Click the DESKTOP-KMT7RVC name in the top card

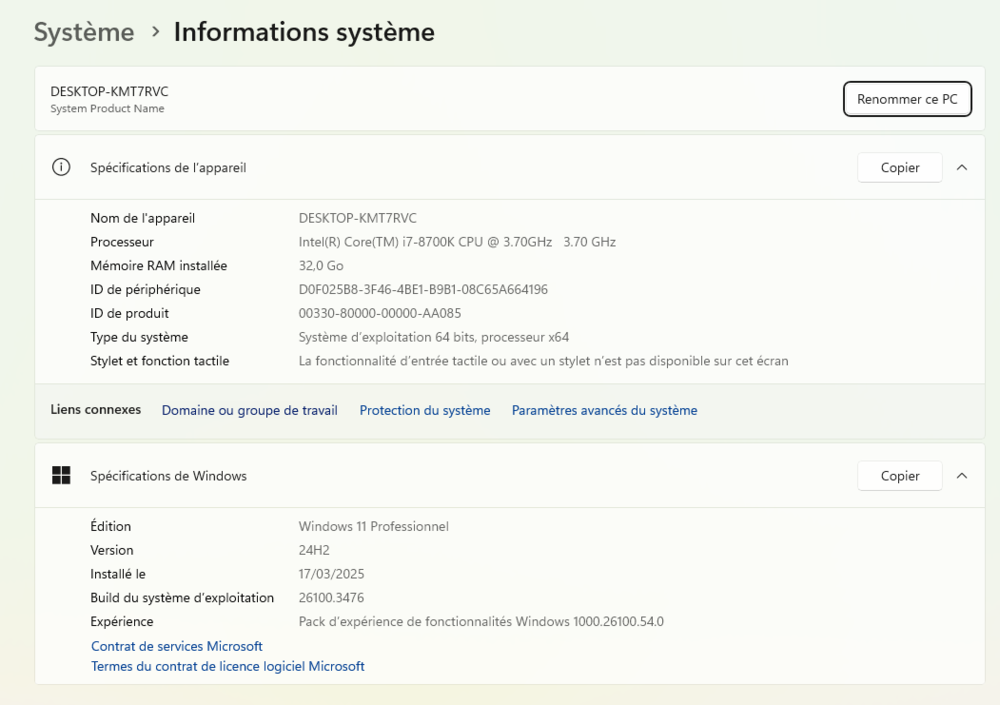point(109,91)
